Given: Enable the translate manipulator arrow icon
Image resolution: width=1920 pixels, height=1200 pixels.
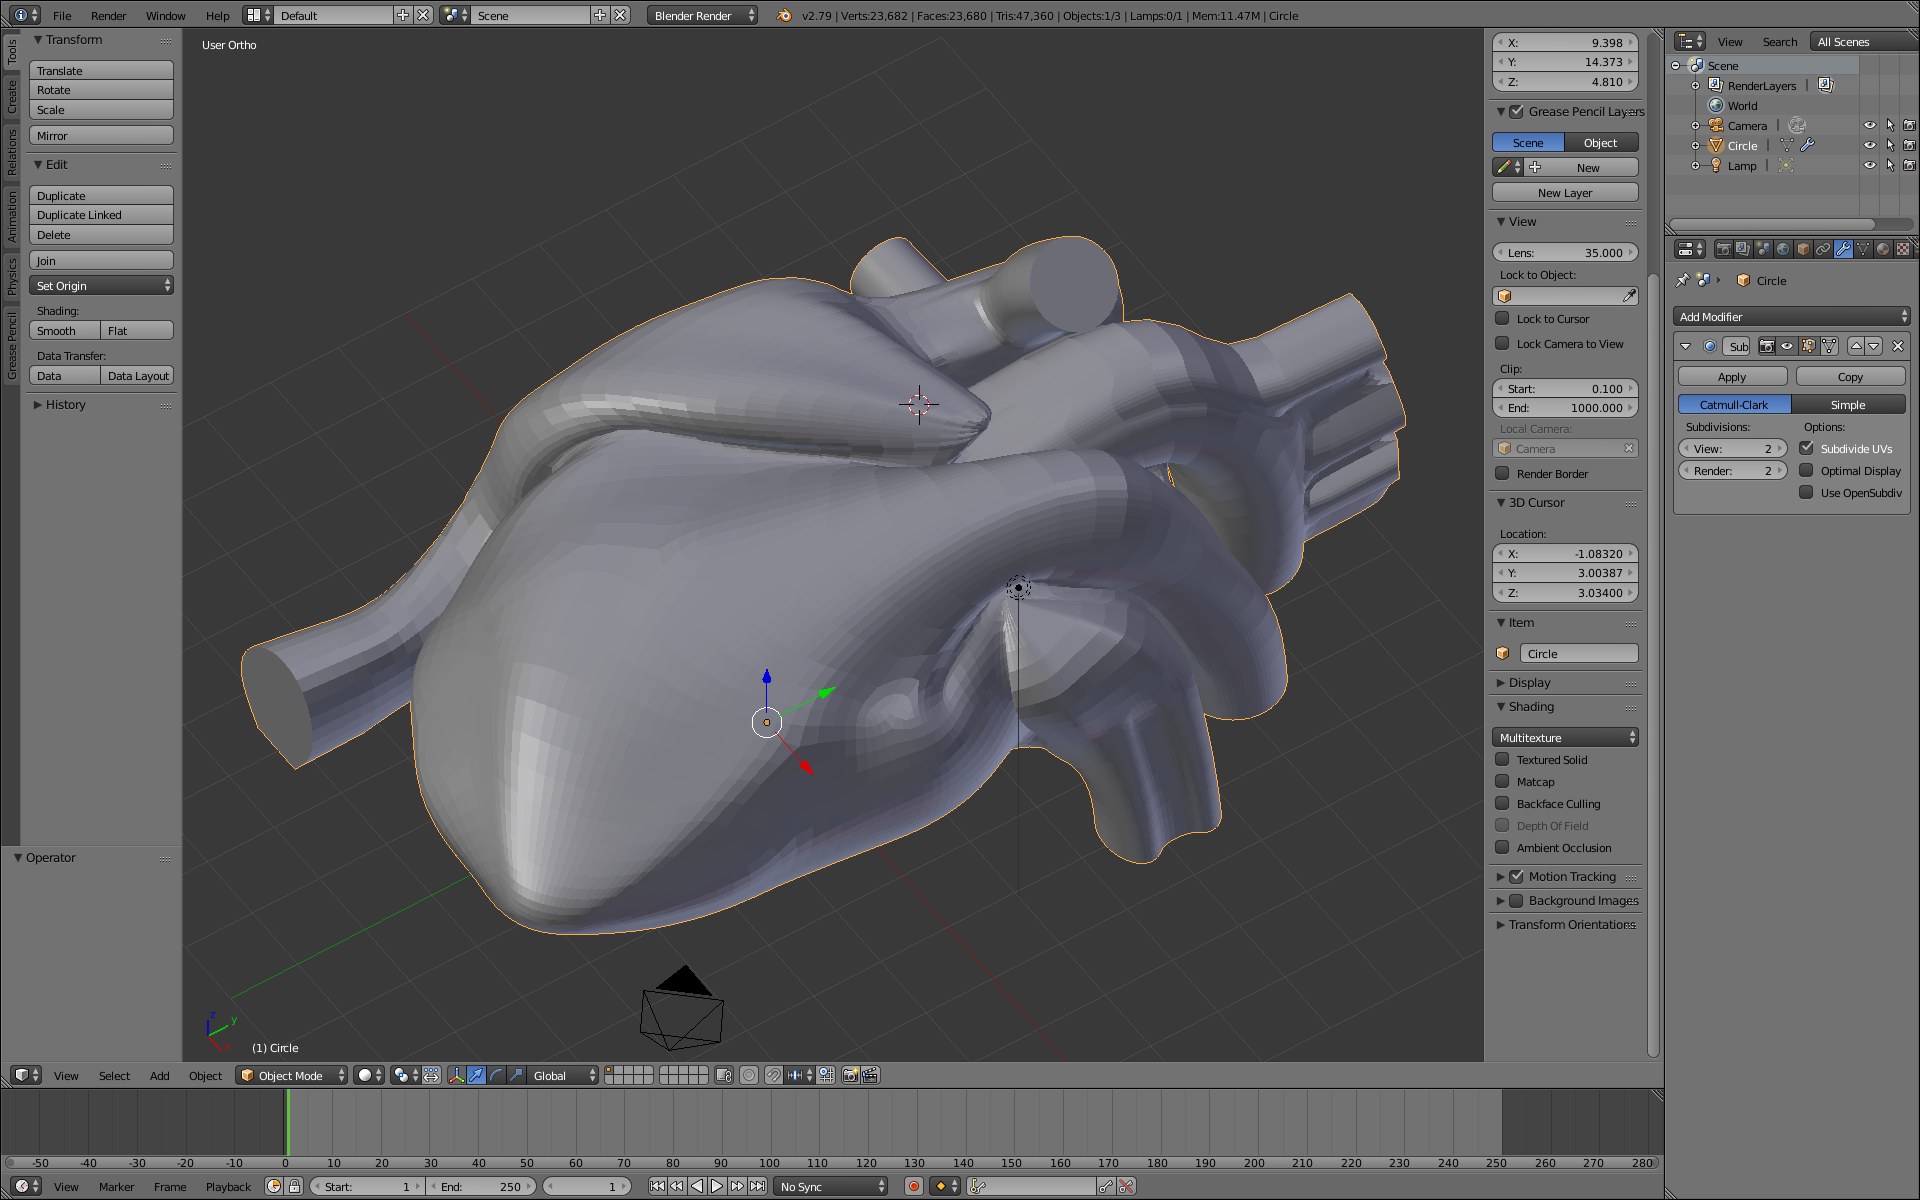Looking at the screenshot, I should tap(476, 1075).
